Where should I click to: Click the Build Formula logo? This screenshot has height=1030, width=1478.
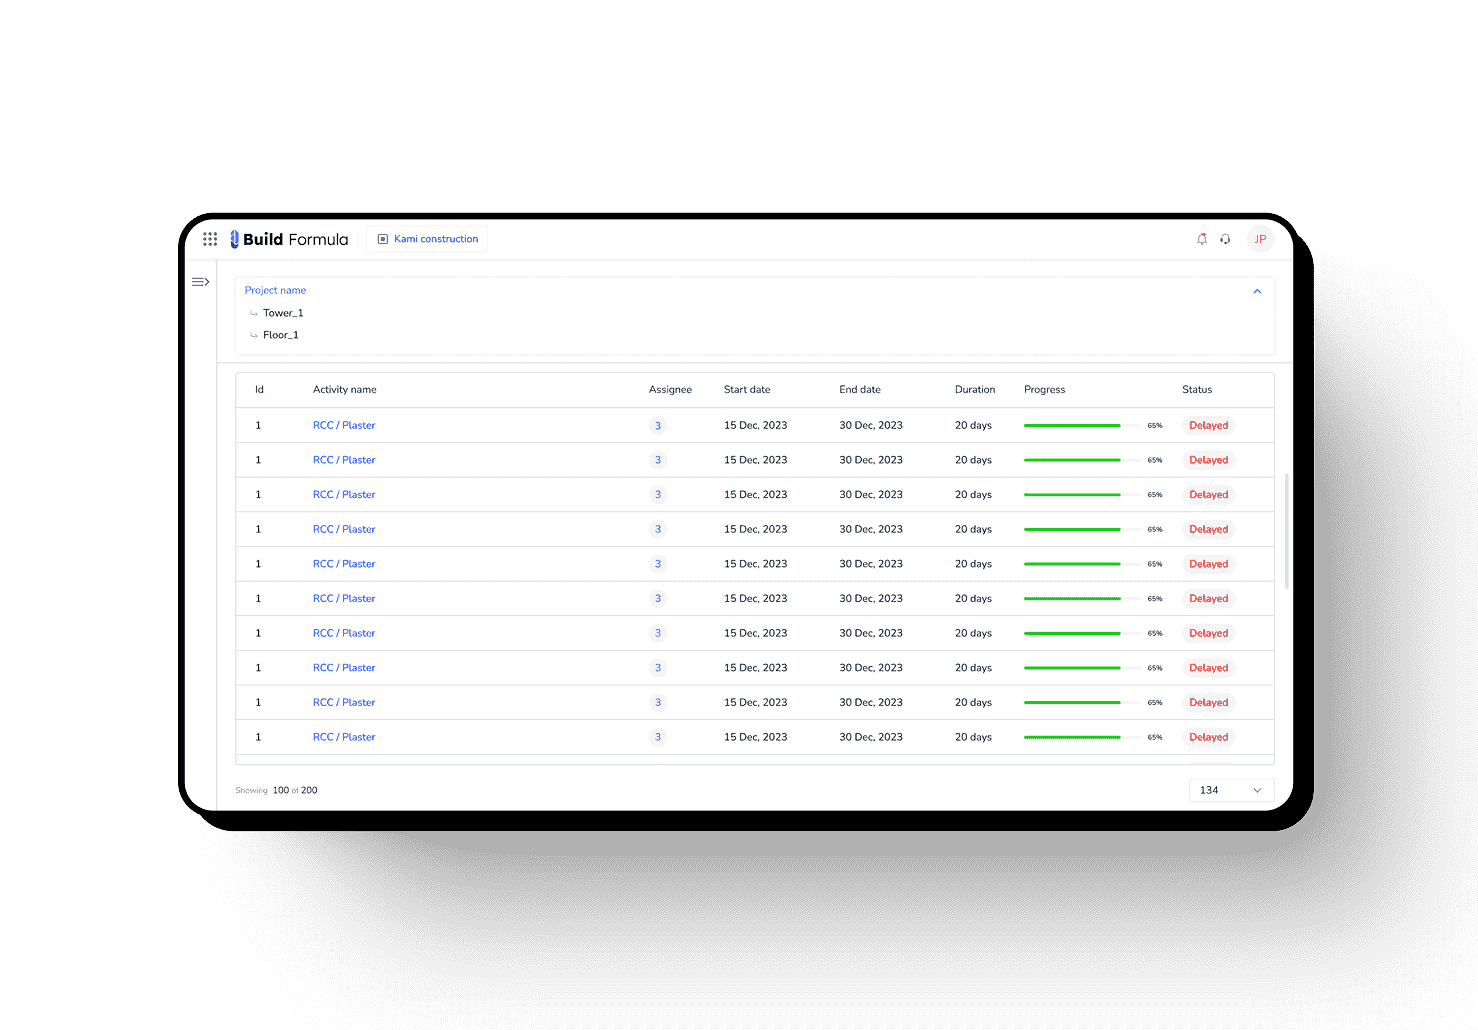tap(290, 239)
